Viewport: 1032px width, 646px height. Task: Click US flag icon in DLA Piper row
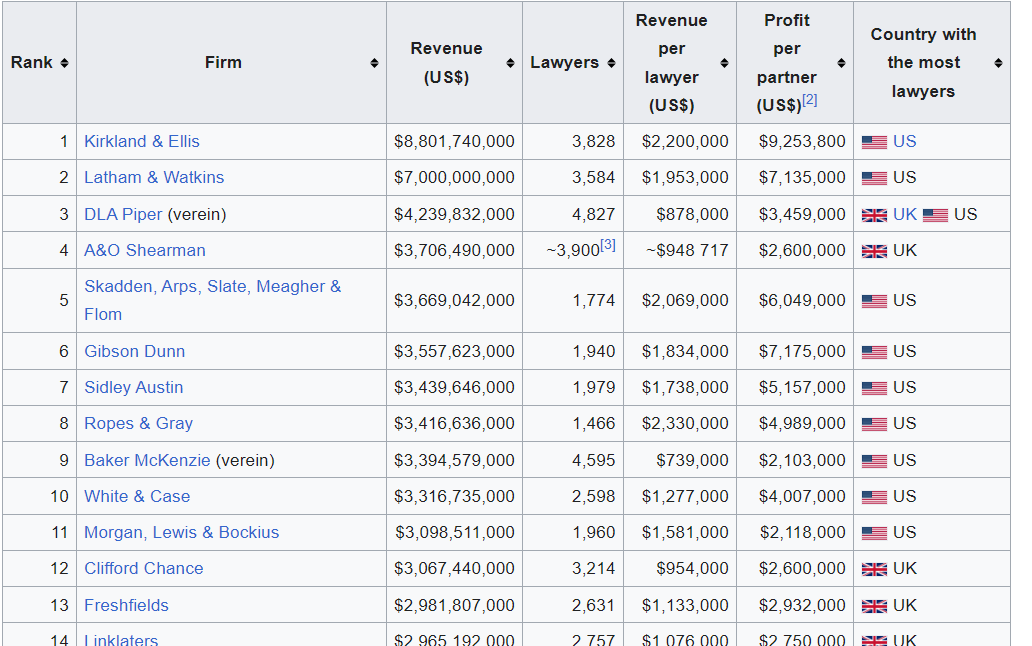coord(935,215)
